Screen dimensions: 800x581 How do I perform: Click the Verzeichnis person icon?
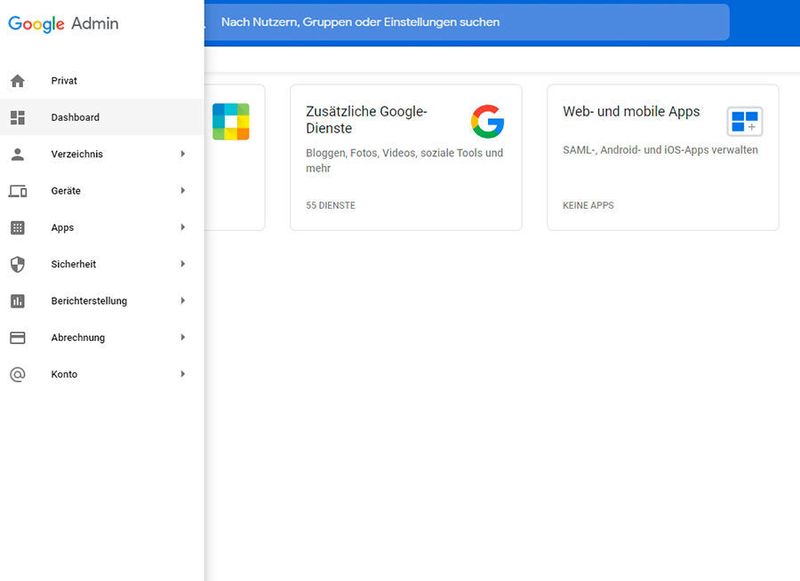(x=17, y=154)
